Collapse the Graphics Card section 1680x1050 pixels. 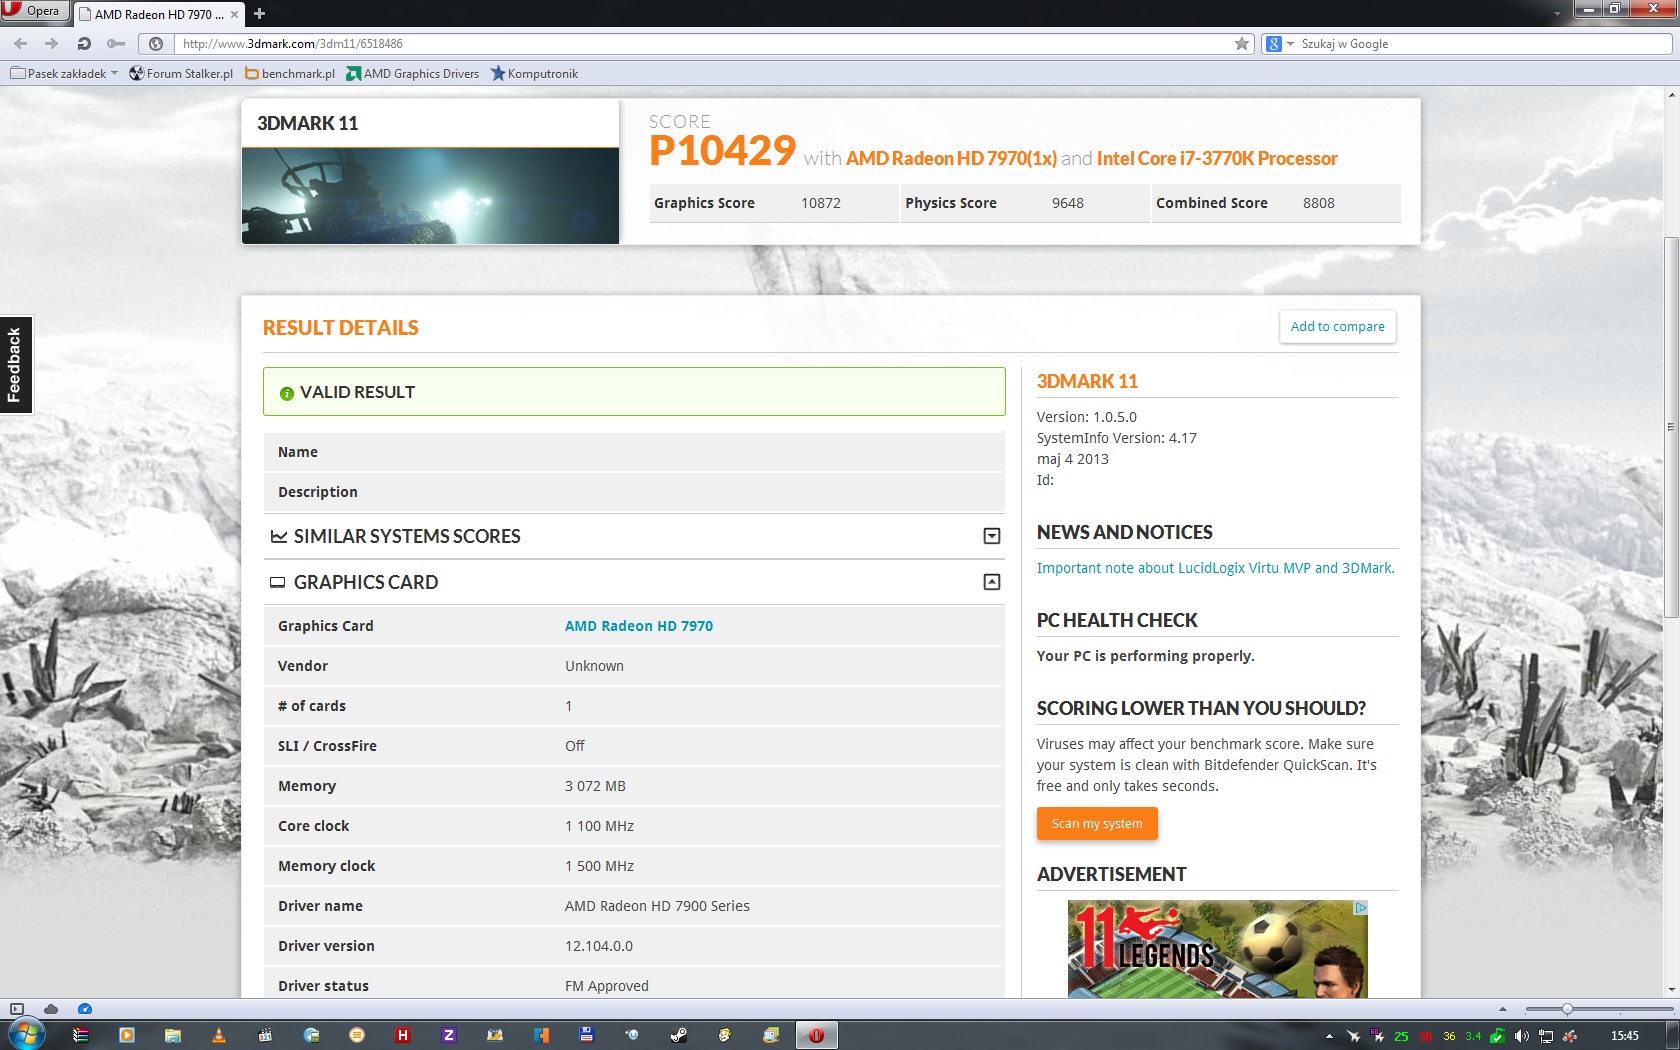[x=992, y=582]
